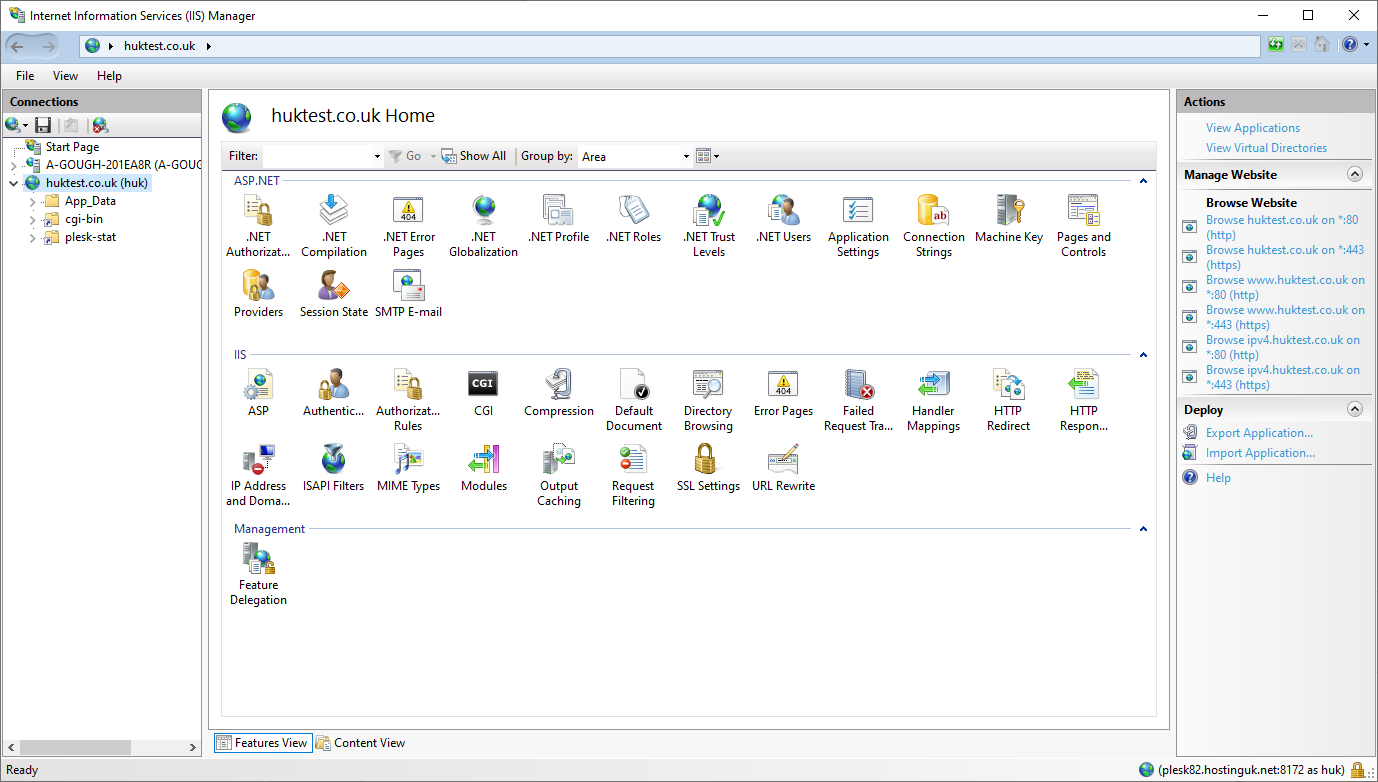Screen dimensions: 1378x782
Task: Open the File menu
Action: pos(25,76)
